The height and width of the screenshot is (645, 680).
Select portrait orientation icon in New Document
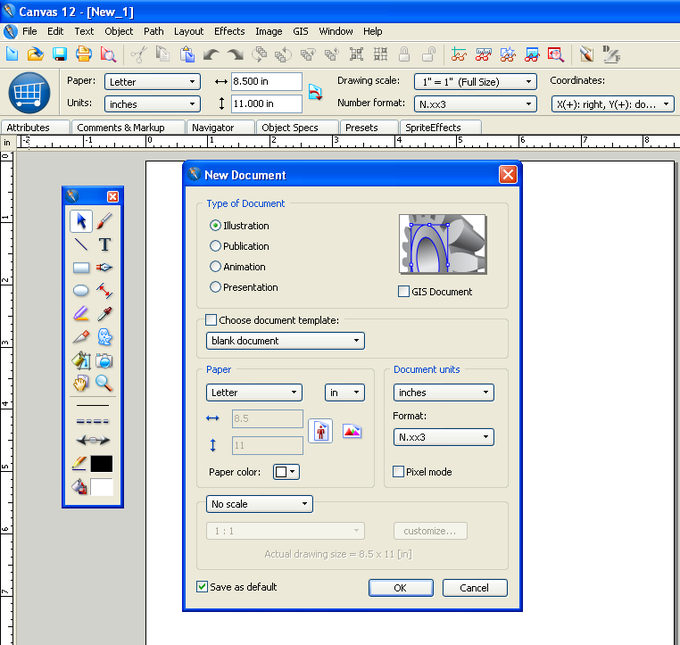tap(320, 431)
